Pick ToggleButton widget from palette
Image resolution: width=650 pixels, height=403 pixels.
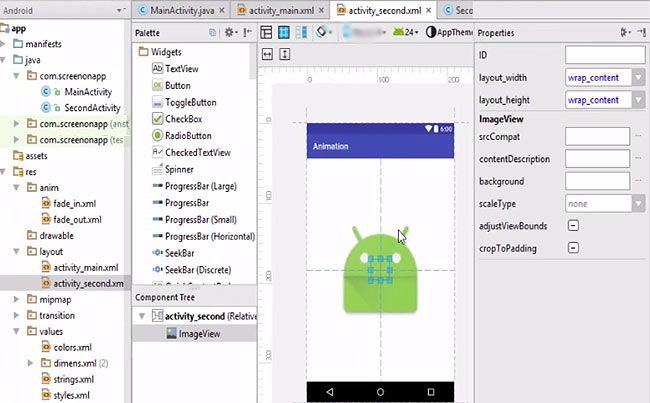pos(191,102)
